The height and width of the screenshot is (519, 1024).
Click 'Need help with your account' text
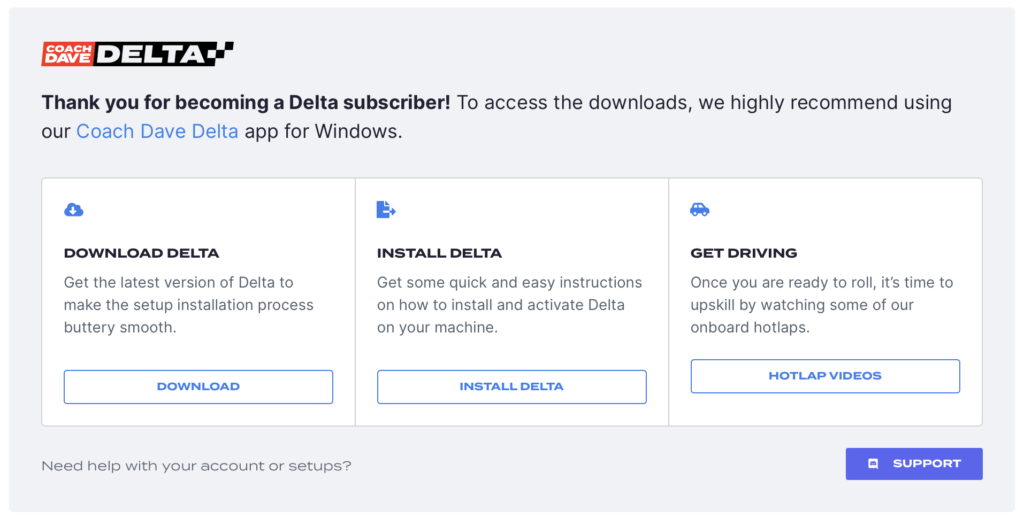pyautogui.click(x=196, y=466)
